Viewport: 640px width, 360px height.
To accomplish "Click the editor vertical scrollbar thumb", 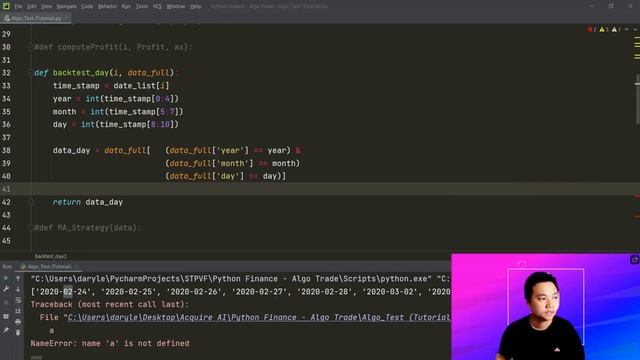I will [637, 99].
